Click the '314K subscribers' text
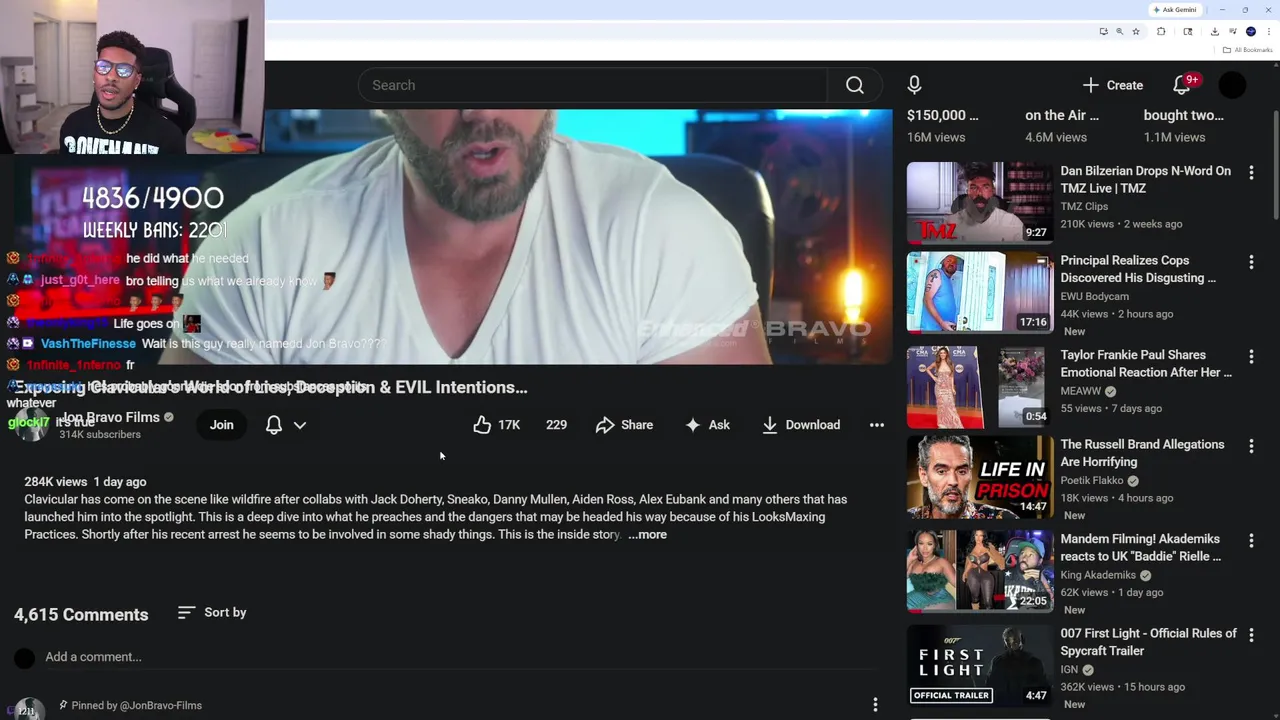The width and height of the screenshot is (1280, 720). click(100, 435)
